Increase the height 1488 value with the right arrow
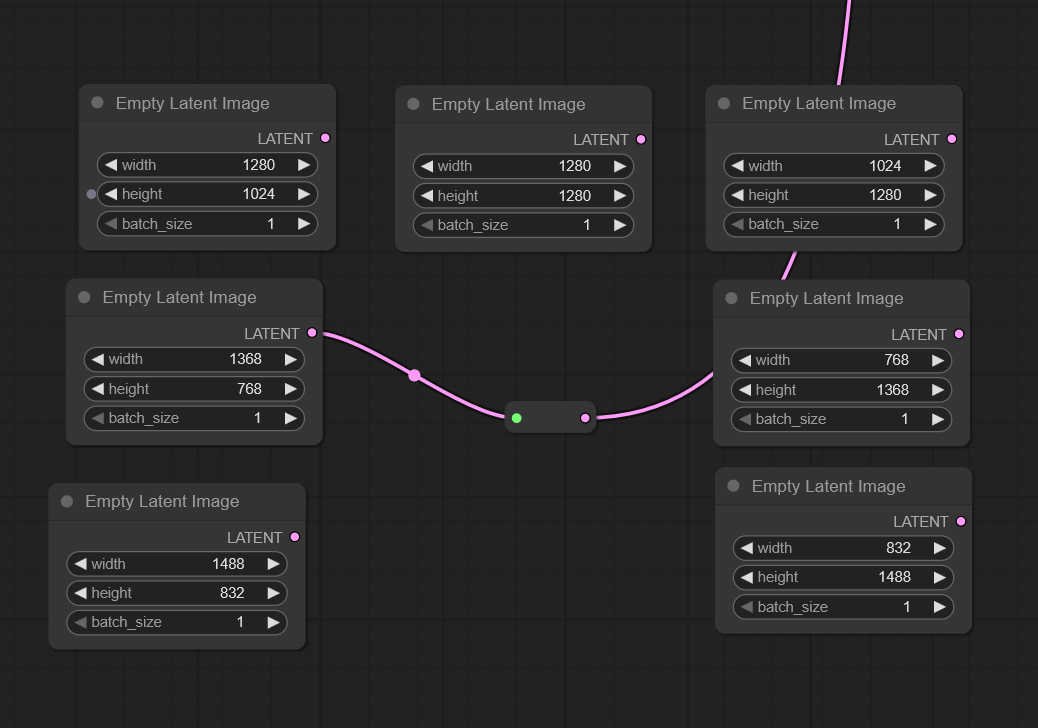 (939, 577)
